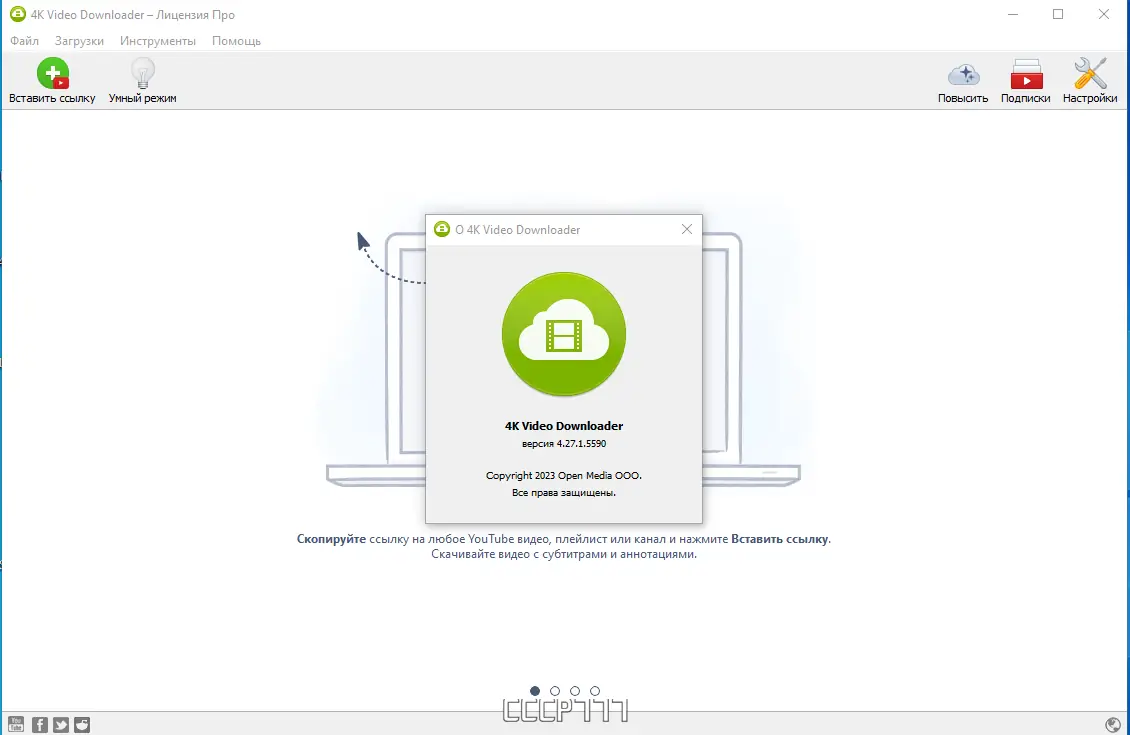Click the YouTube icon in the status bar
Screen dimensions: 1130x735
coord(16,724)
